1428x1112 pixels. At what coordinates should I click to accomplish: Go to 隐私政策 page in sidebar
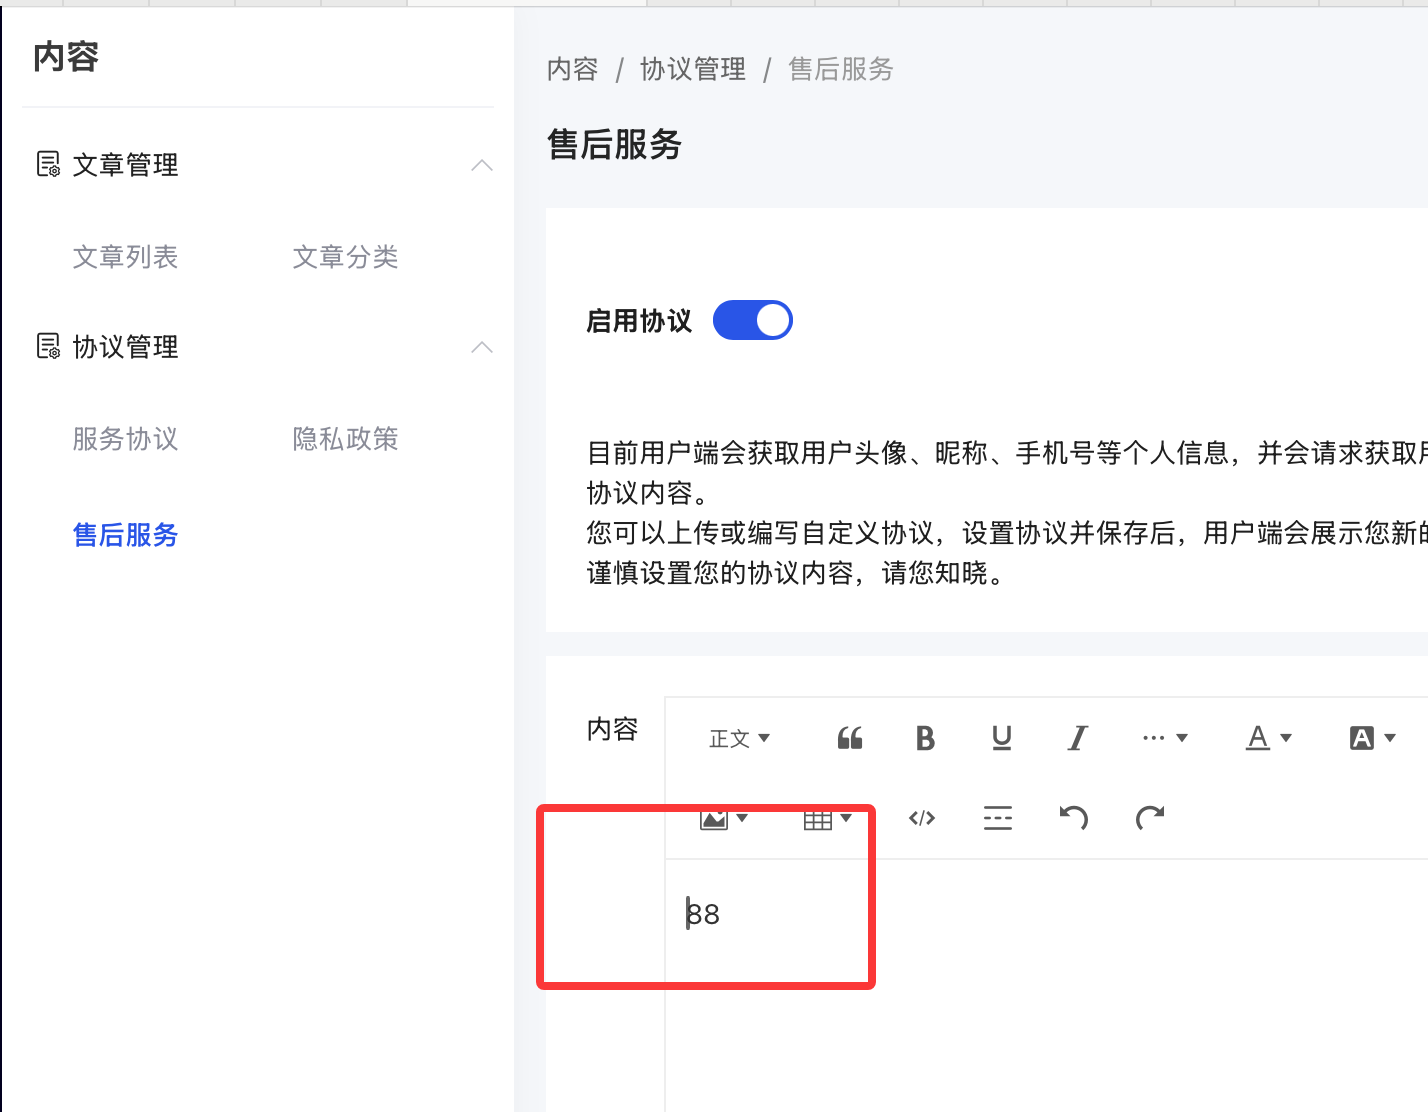coord(345,439)
